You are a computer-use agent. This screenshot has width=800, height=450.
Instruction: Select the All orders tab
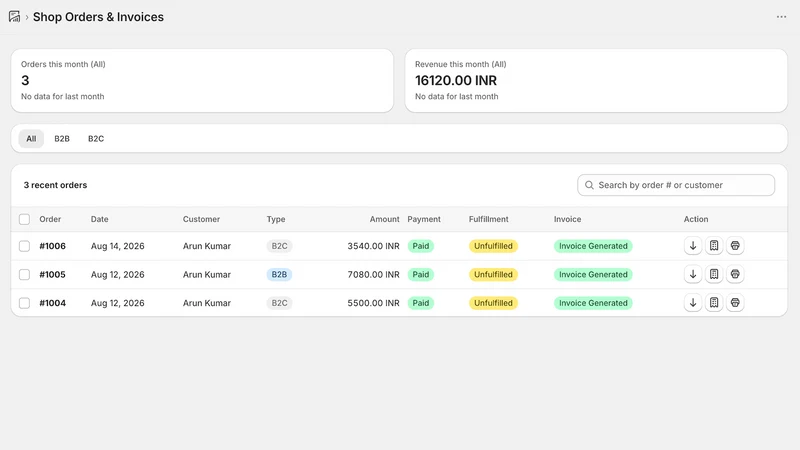click(x=31, y=139)
